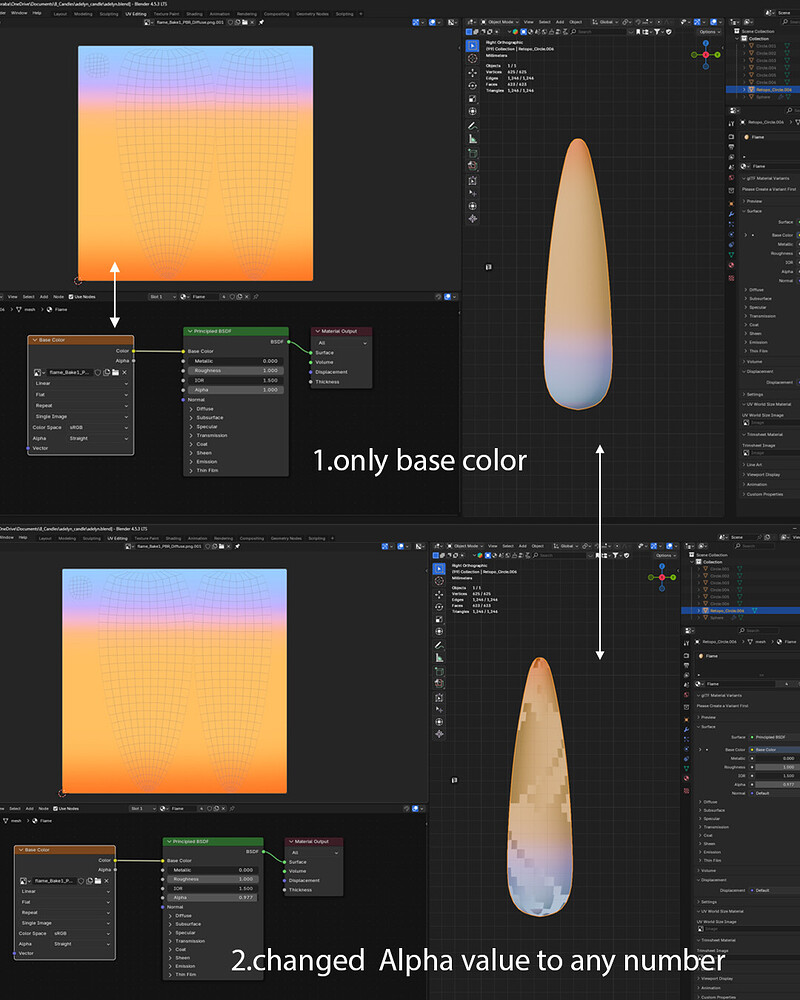The width and height of the screenshot is (800, 1000).
Task: Switch to Shading workspace tab in upper window
Action: click(x=195, y=13)
